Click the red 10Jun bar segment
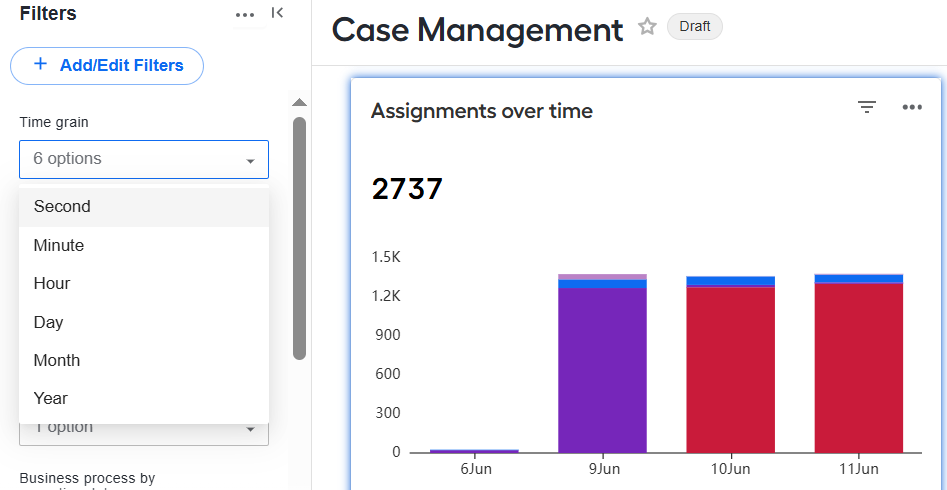This screenshot has width=947, height=490. pos(731,370)
